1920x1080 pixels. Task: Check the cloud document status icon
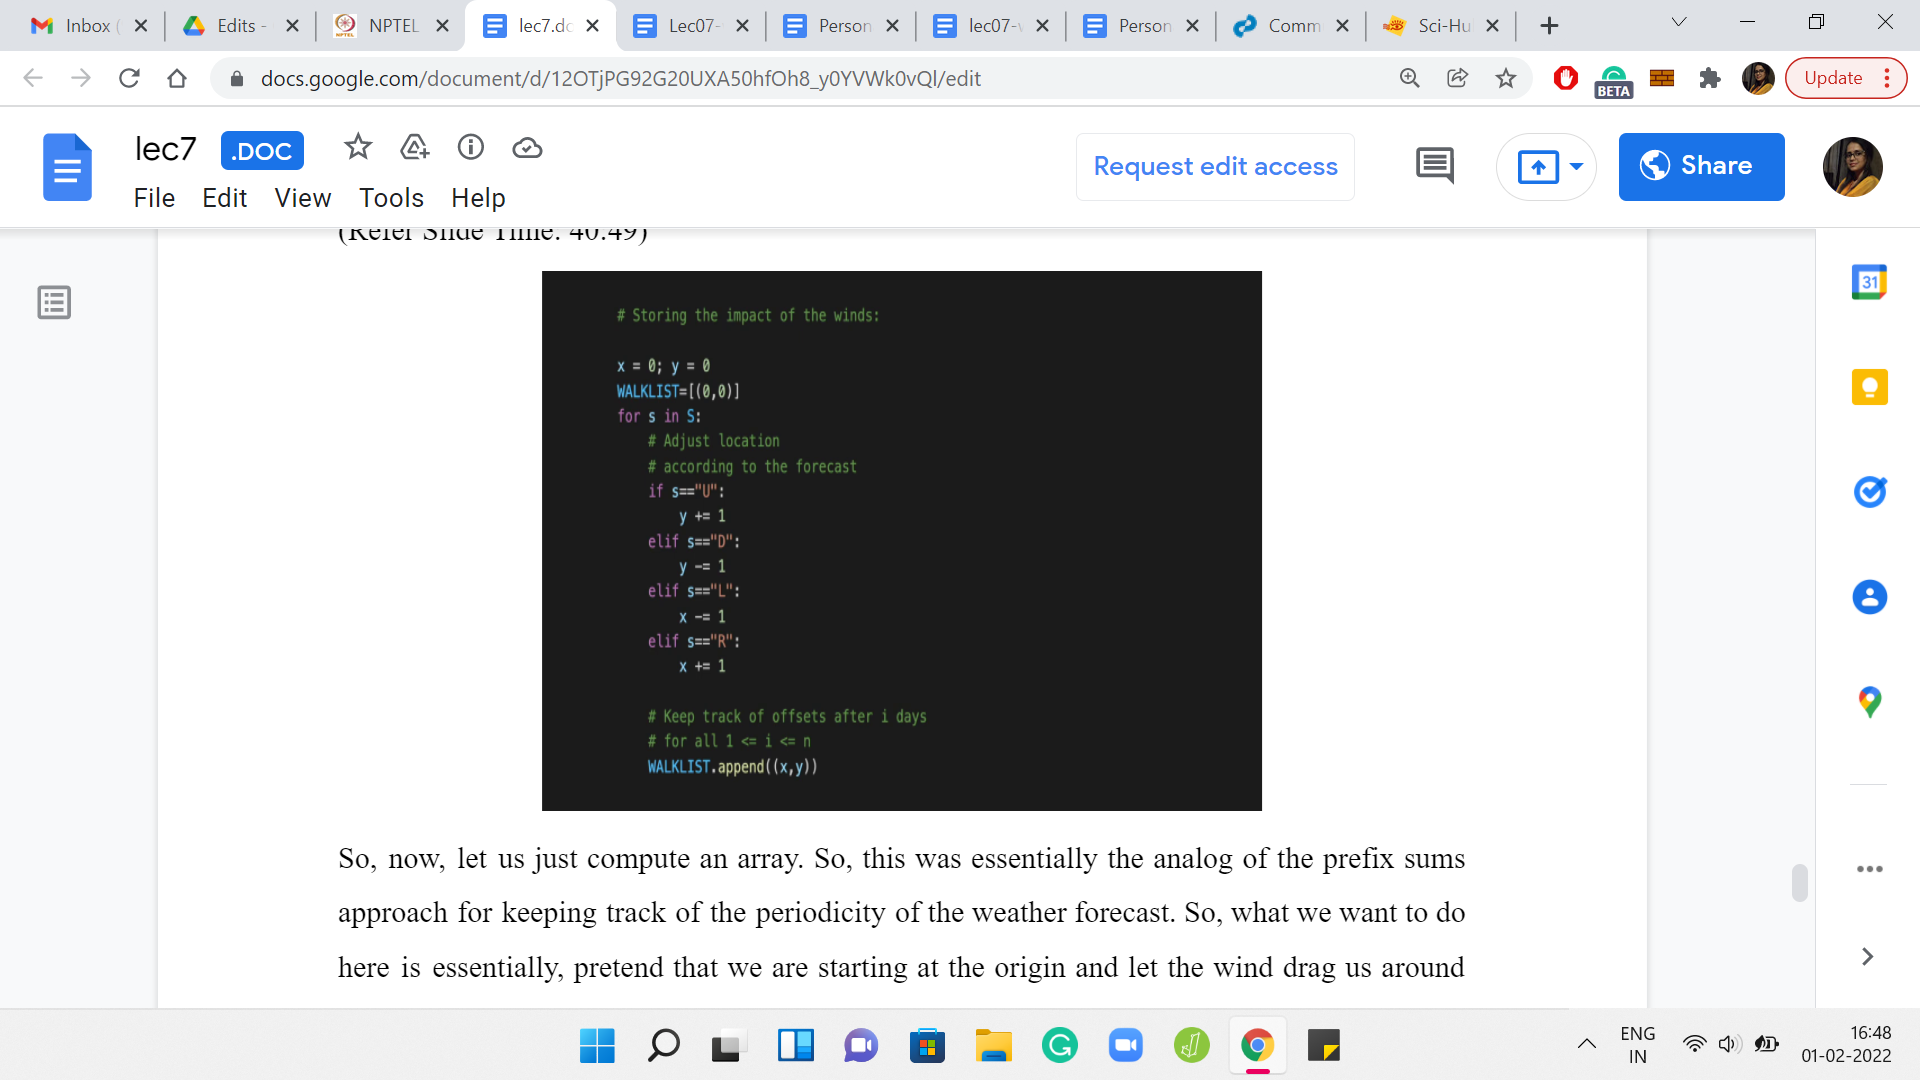(527, 148)
